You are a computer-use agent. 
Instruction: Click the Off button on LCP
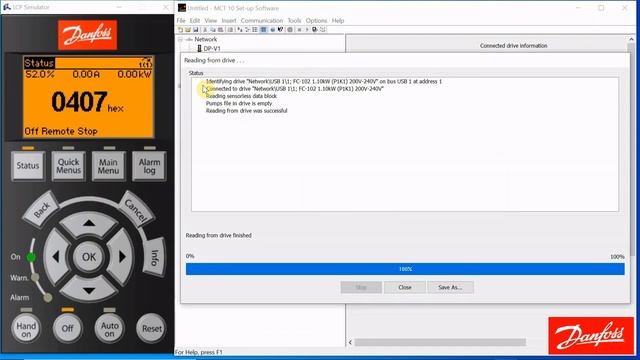(x=67, y=328)
